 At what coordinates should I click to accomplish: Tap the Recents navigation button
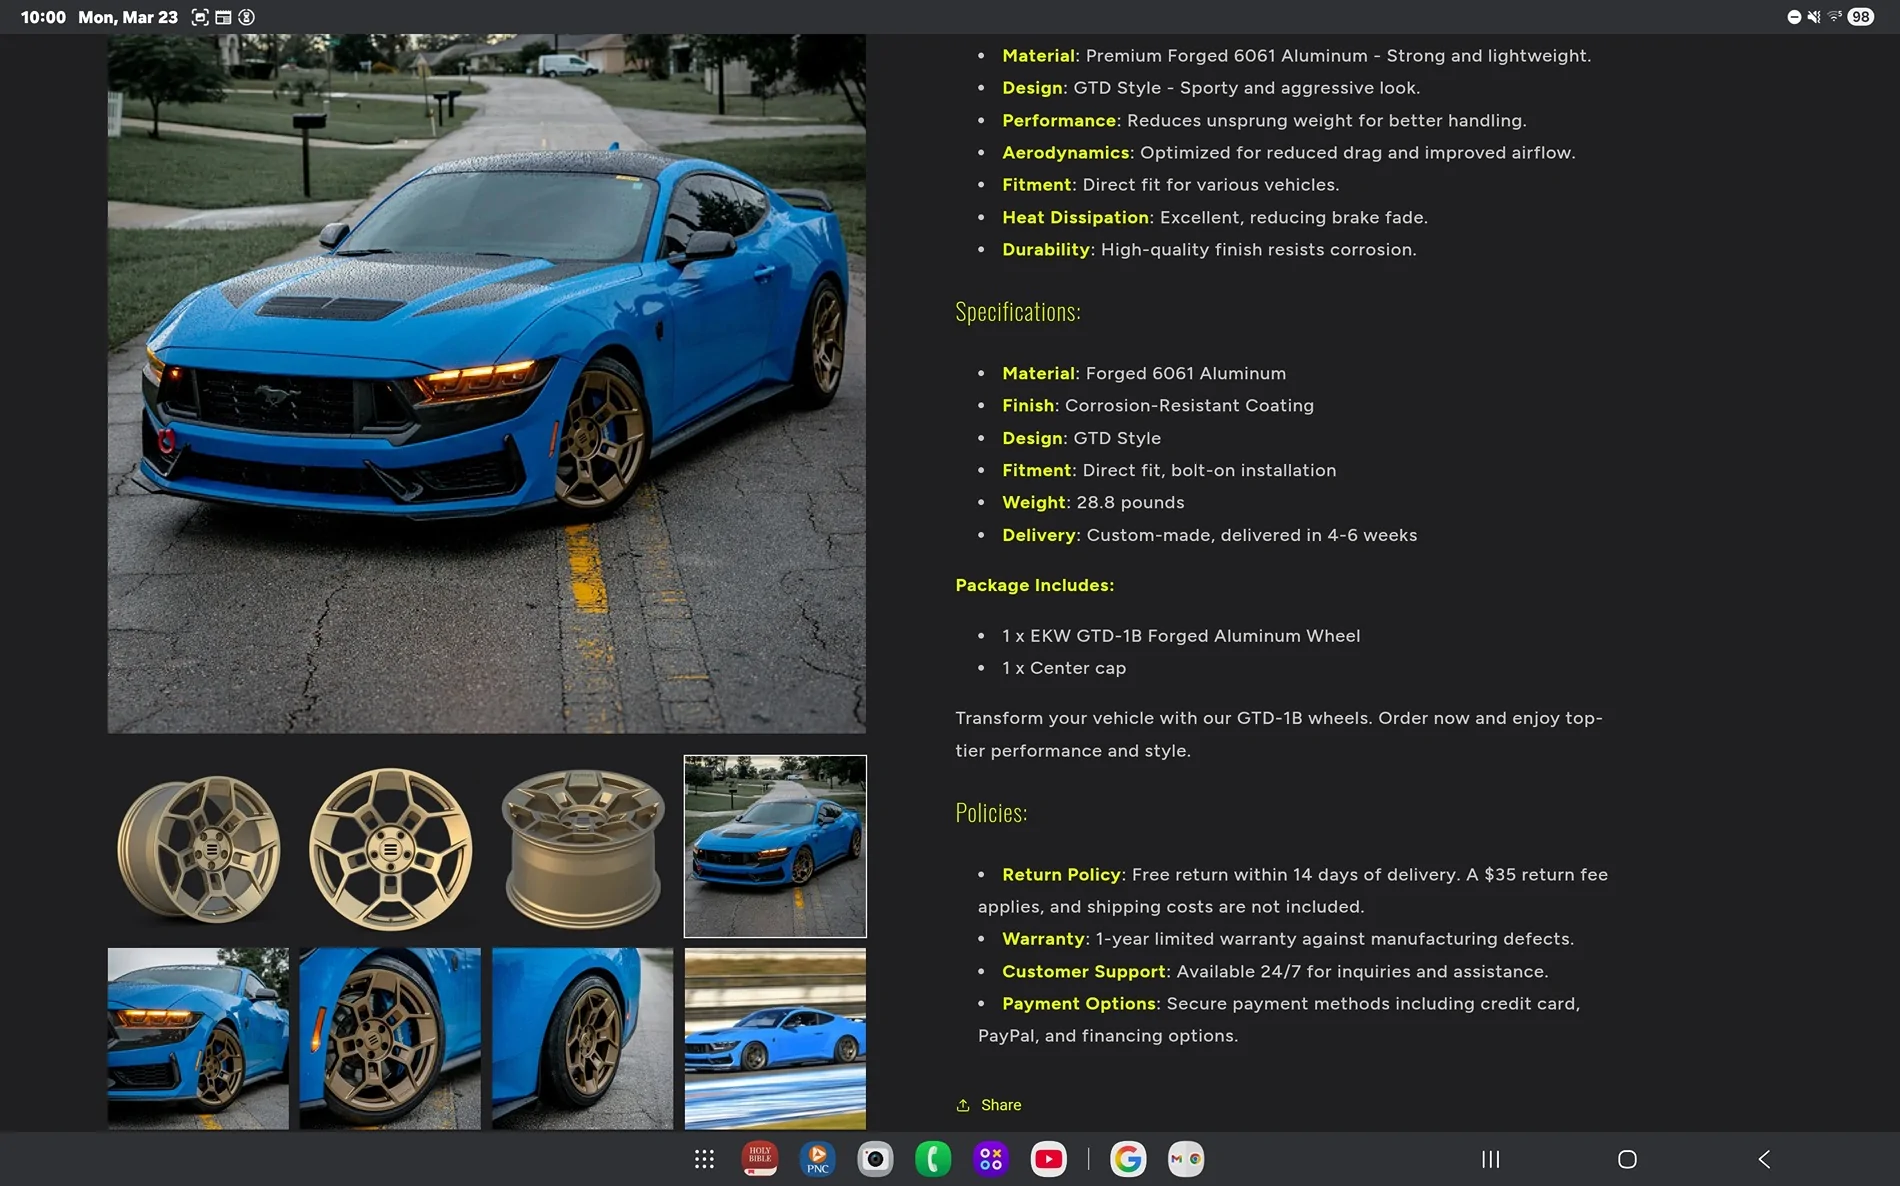1490,1159
